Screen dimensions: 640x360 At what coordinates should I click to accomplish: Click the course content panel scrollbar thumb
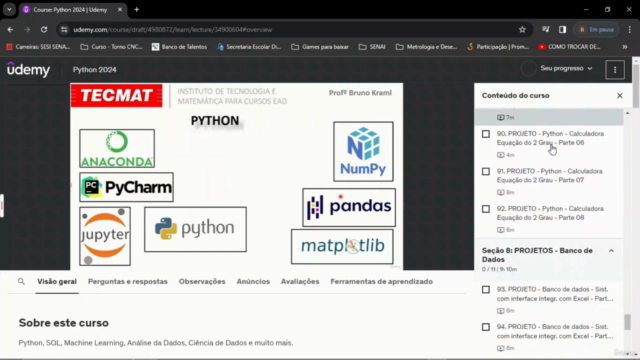pos(627,322)
